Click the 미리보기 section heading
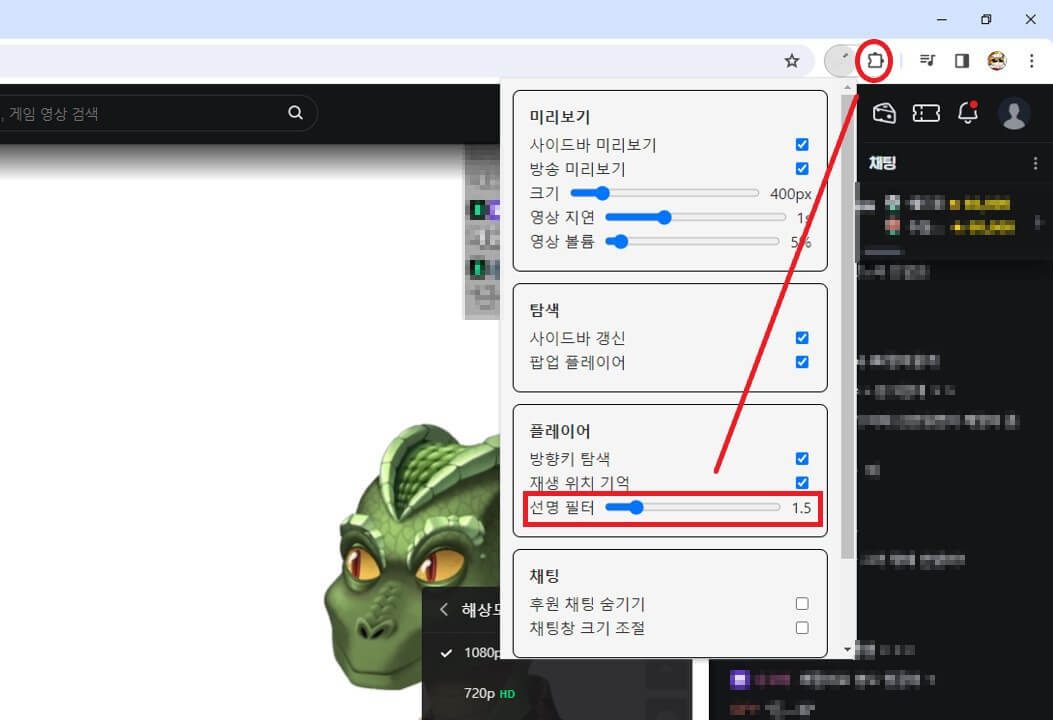This screenshot has height=720, width=1053. [559, 117]
